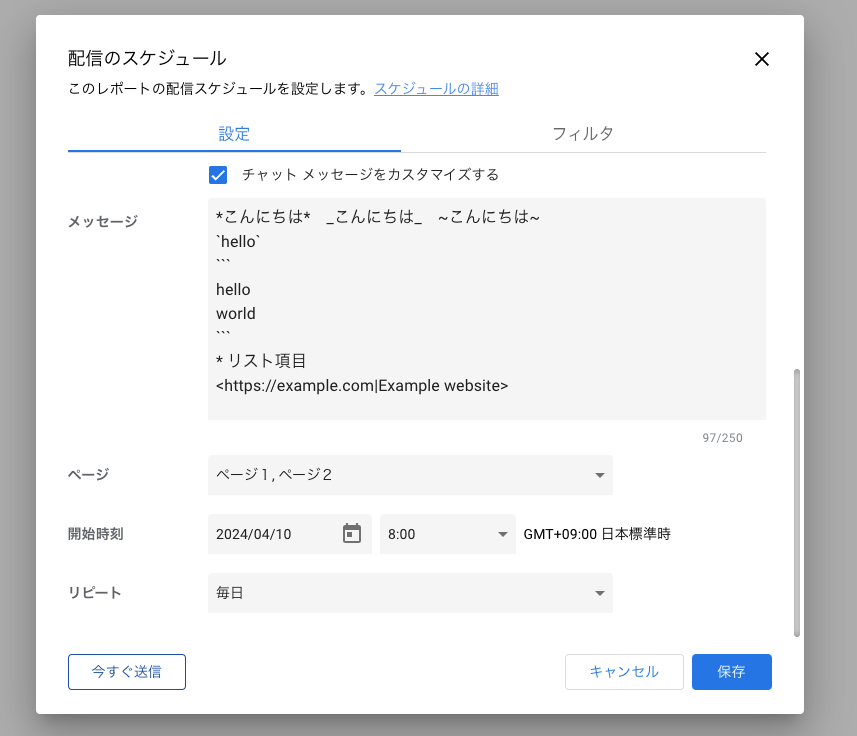Save the schedule with 保存

[x=731, y=672]
